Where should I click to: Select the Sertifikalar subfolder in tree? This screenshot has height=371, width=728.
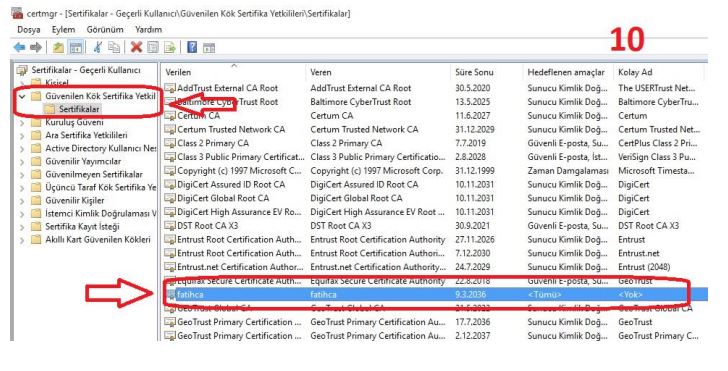click(79, 109)
